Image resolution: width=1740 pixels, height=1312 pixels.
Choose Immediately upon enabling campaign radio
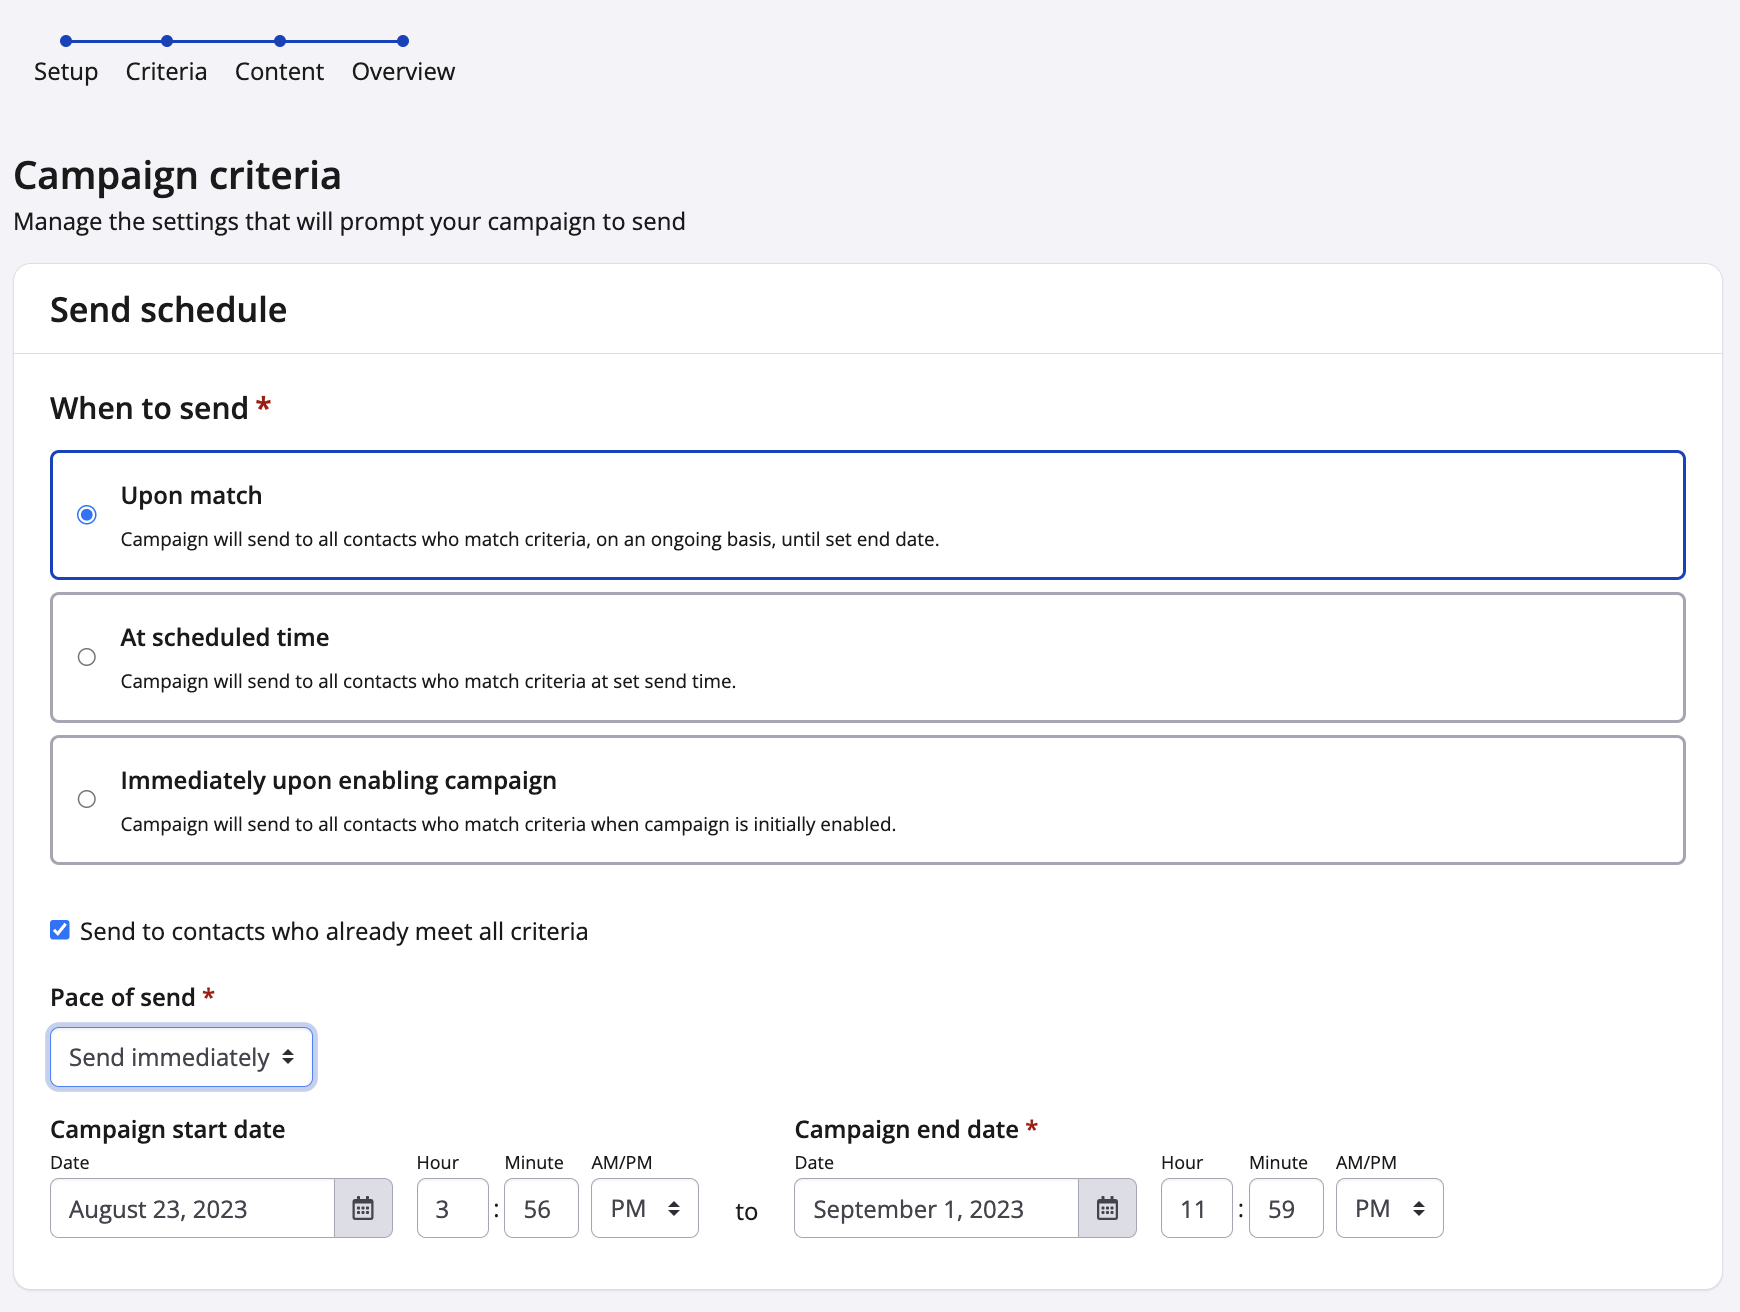click(x=87, y=799)
